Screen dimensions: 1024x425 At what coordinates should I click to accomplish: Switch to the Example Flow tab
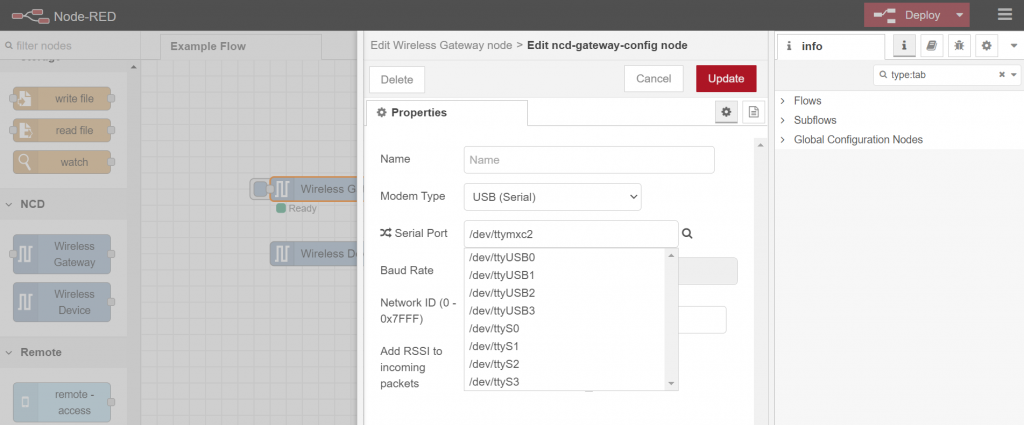[240, 46]
